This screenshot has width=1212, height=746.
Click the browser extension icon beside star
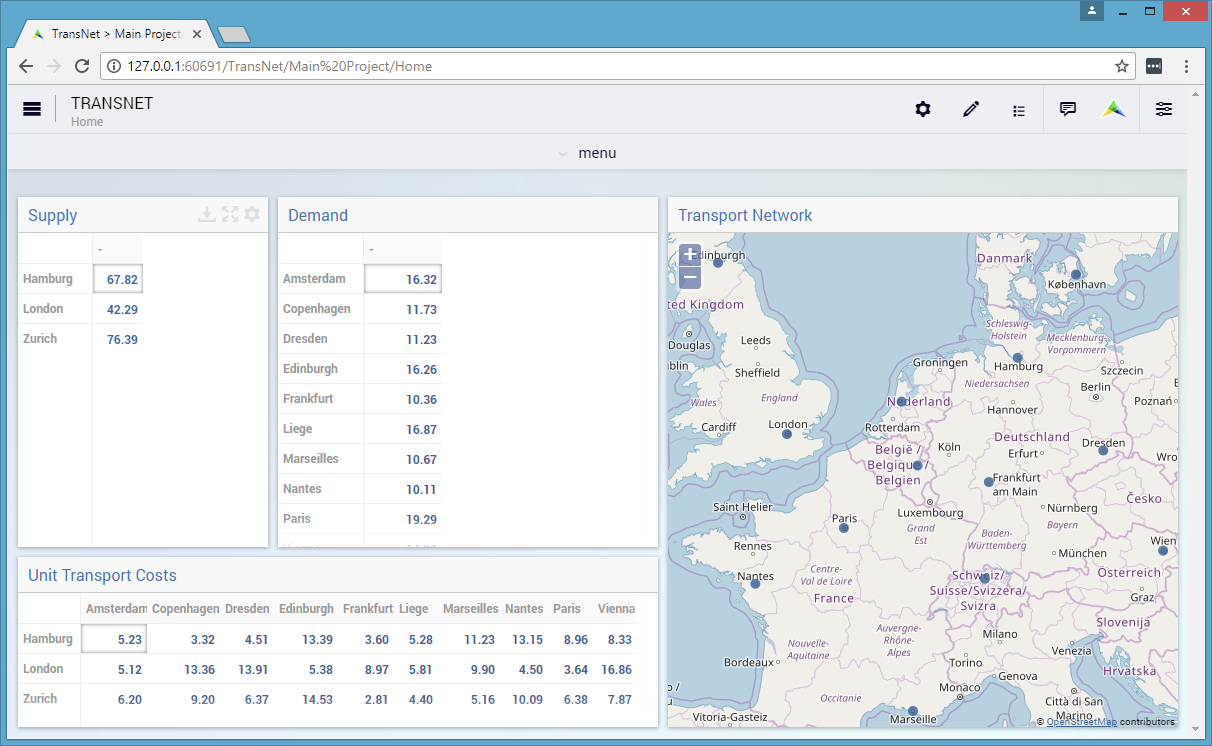1154,66
